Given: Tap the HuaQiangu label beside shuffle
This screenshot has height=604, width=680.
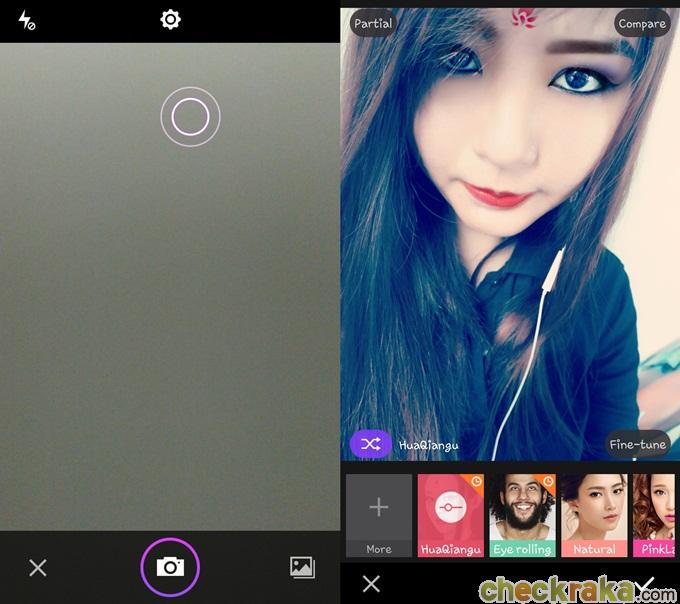Looking at the screenshot, I should coord(428,445).
